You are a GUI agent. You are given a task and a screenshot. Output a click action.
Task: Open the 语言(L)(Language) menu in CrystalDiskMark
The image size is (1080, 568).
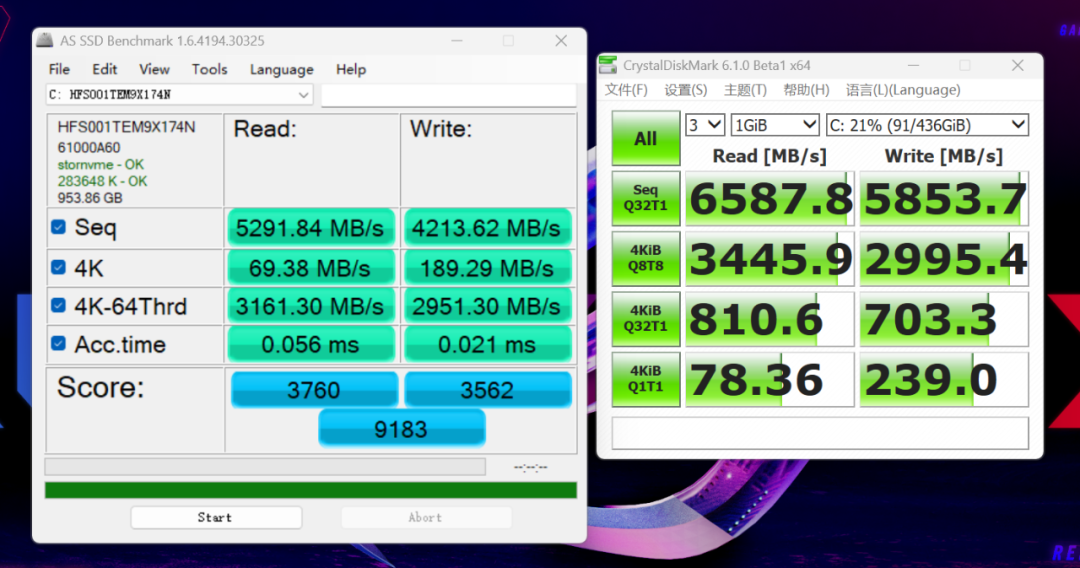[x=903, y=90]
